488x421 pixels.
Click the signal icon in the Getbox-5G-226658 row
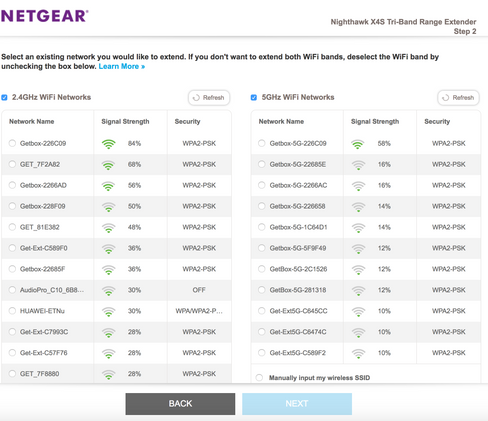click(358, 207)
